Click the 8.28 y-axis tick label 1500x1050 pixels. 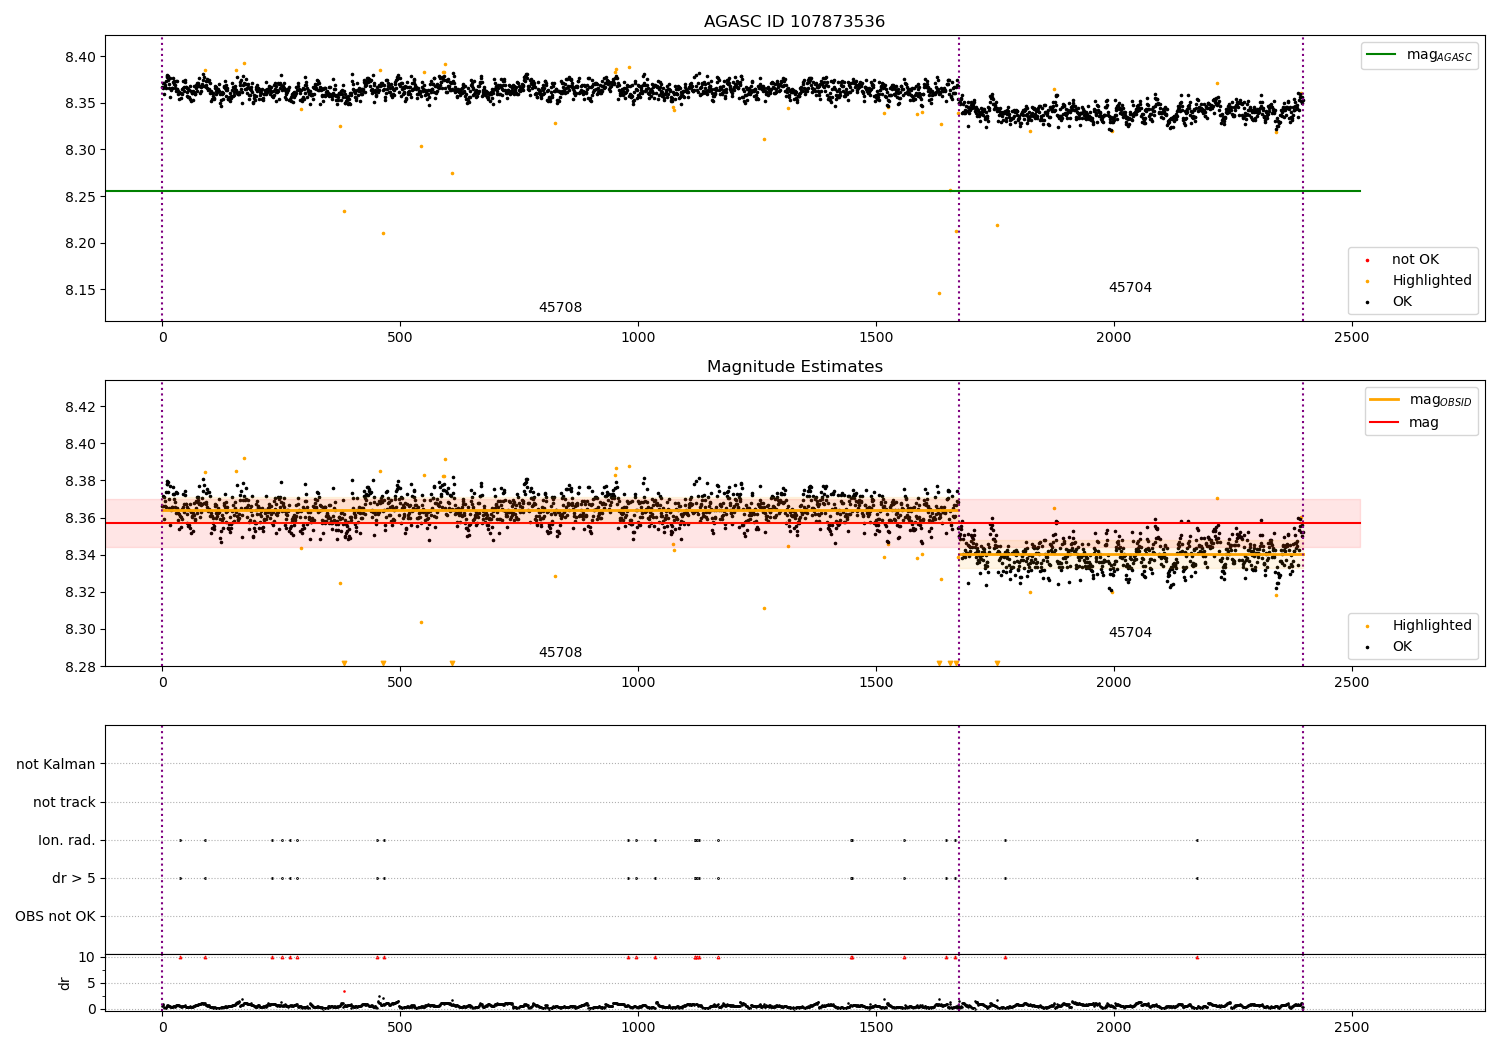[x=81, y=667]
